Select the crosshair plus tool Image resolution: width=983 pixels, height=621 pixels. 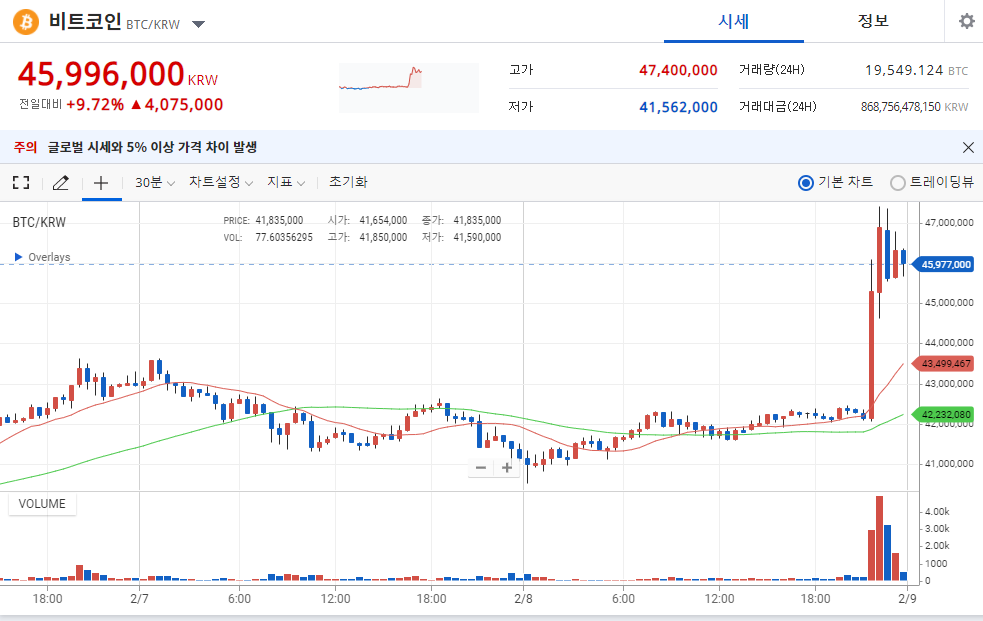101,182
